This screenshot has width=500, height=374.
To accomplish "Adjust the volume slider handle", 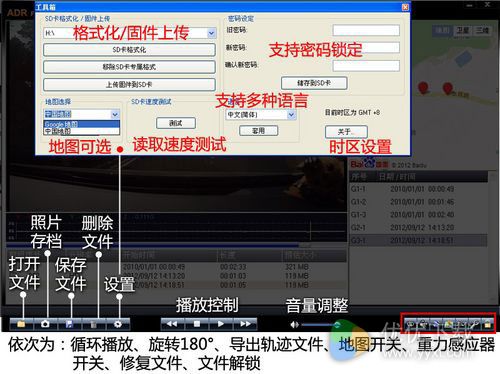I will pos(337,324).
